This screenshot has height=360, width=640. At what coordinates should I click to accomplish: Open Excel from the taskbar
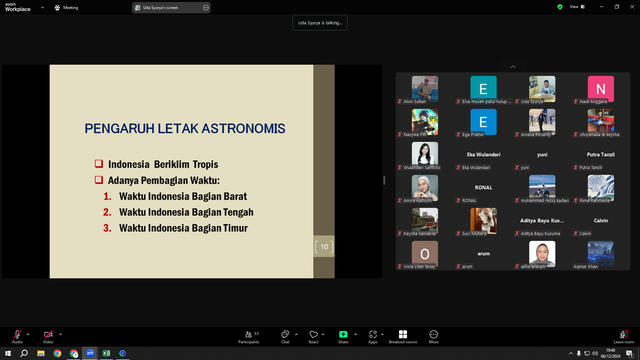pyautogui.click(x=106, y=353)
